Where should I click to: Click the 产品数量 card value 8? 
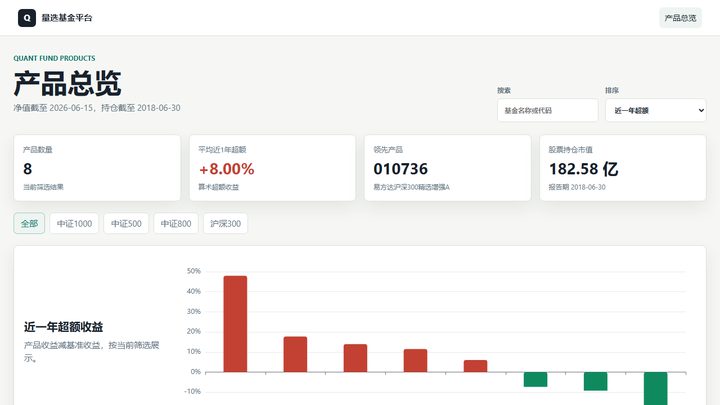(x=28, y=169)
